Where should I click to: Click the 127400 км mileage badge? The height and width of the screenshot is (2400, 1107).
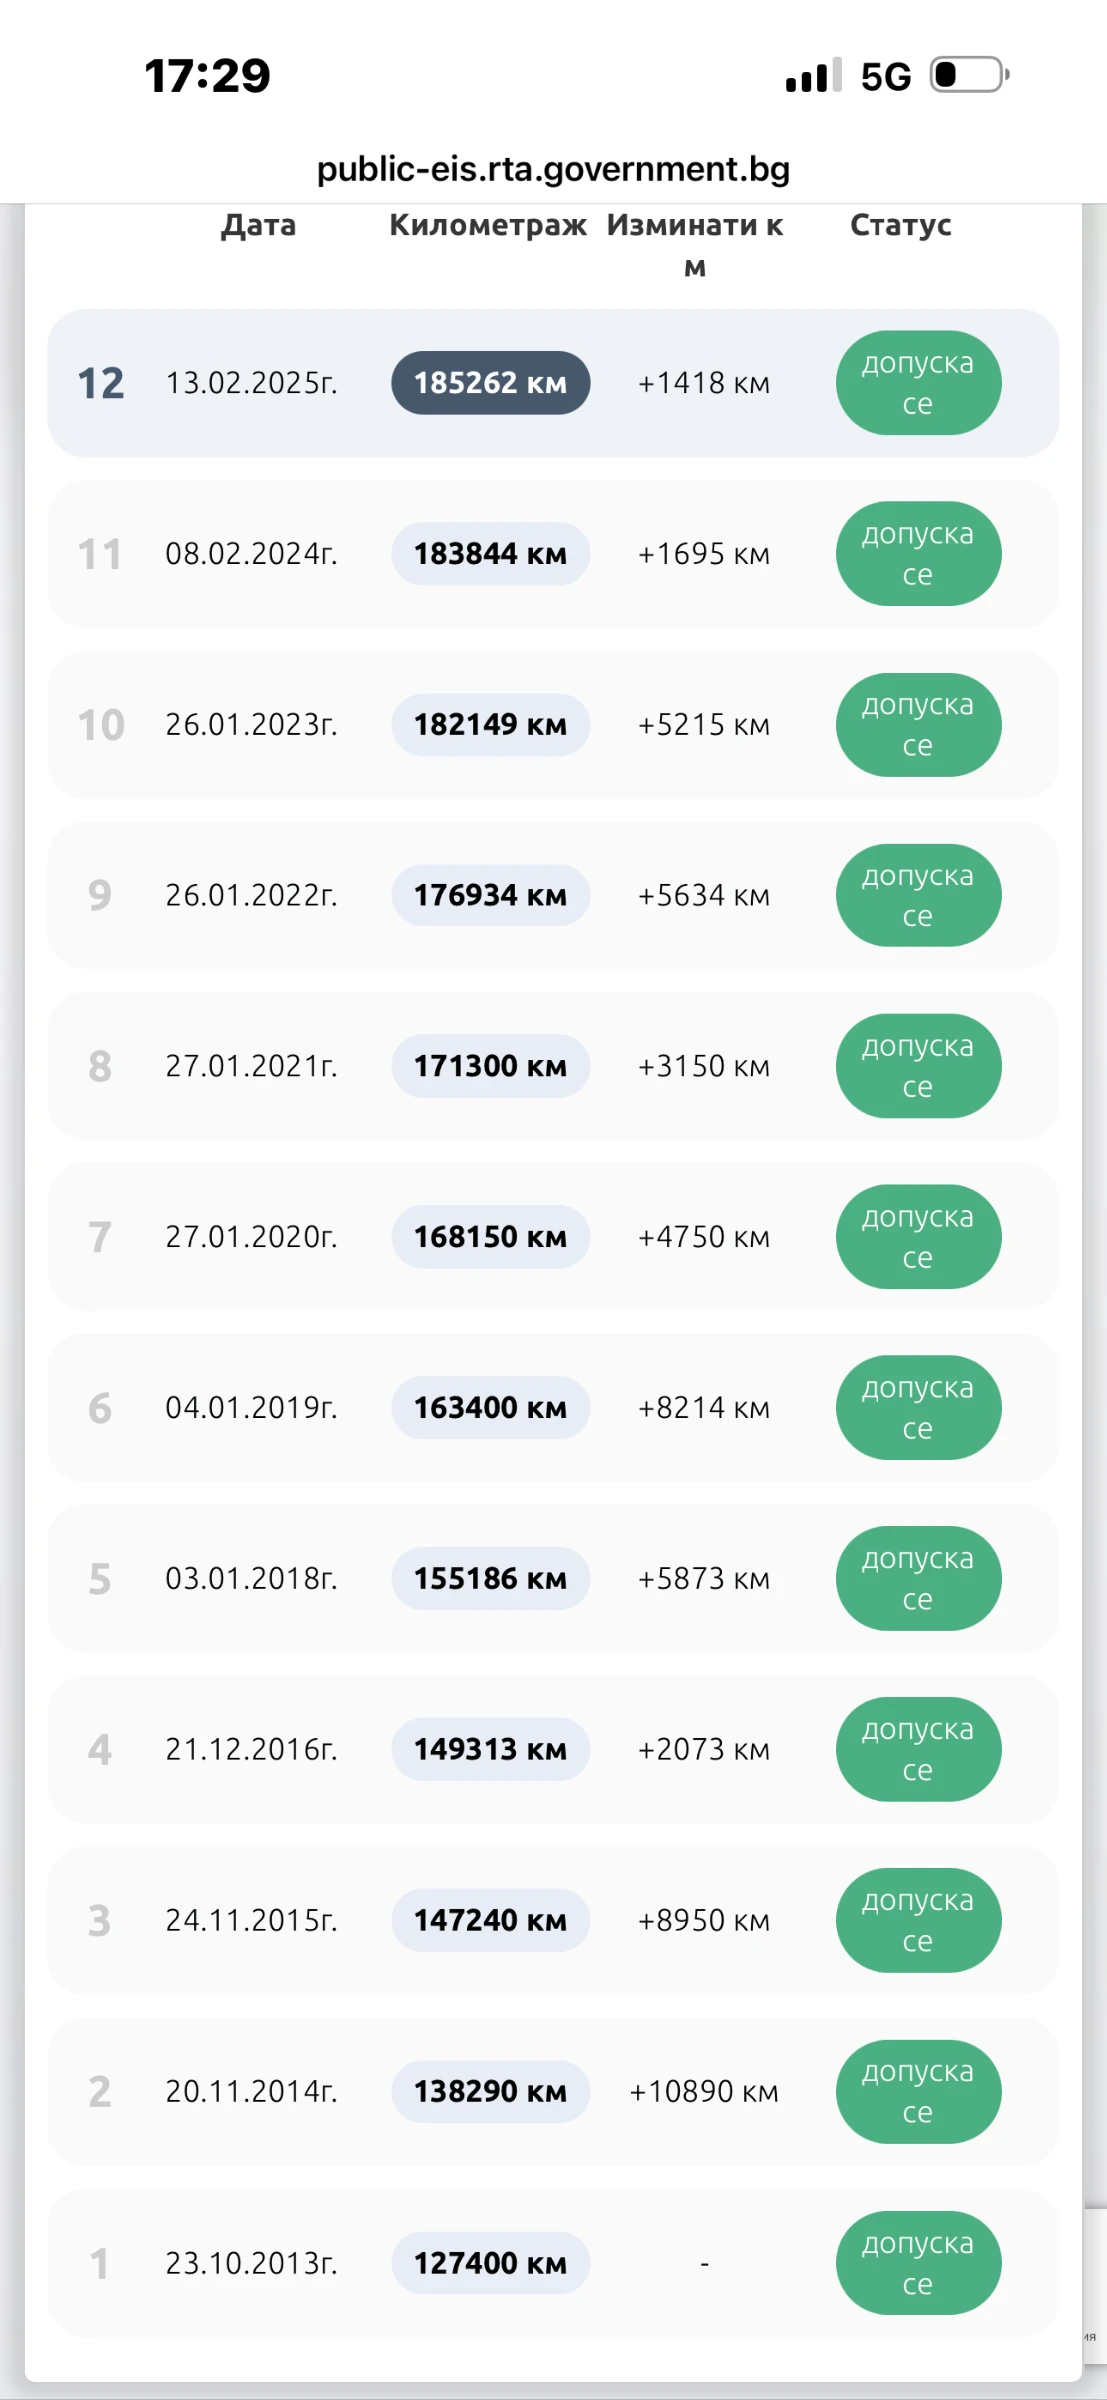pyautogui.click(x=490, y=2263)
